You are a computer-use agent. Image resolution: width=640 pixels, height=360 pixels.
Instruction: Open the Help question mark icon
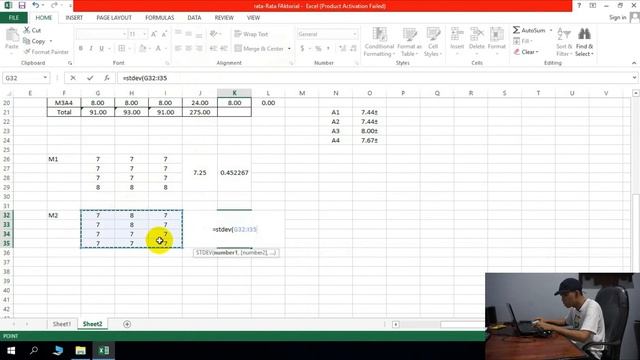[579, 5]
